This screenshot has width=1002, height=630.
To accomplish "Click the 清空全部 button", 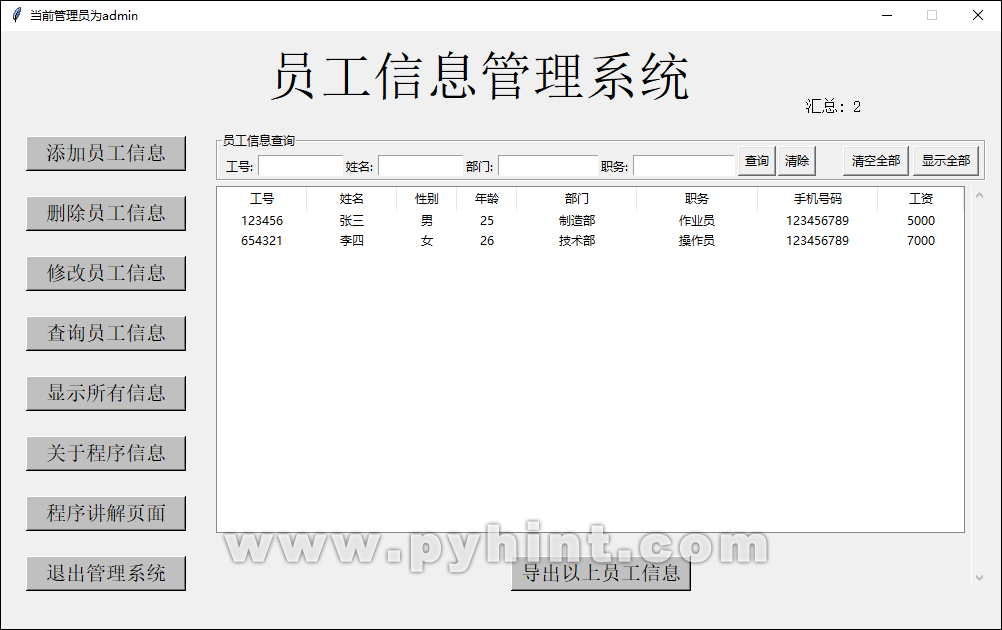I will [x=875, y=161].
